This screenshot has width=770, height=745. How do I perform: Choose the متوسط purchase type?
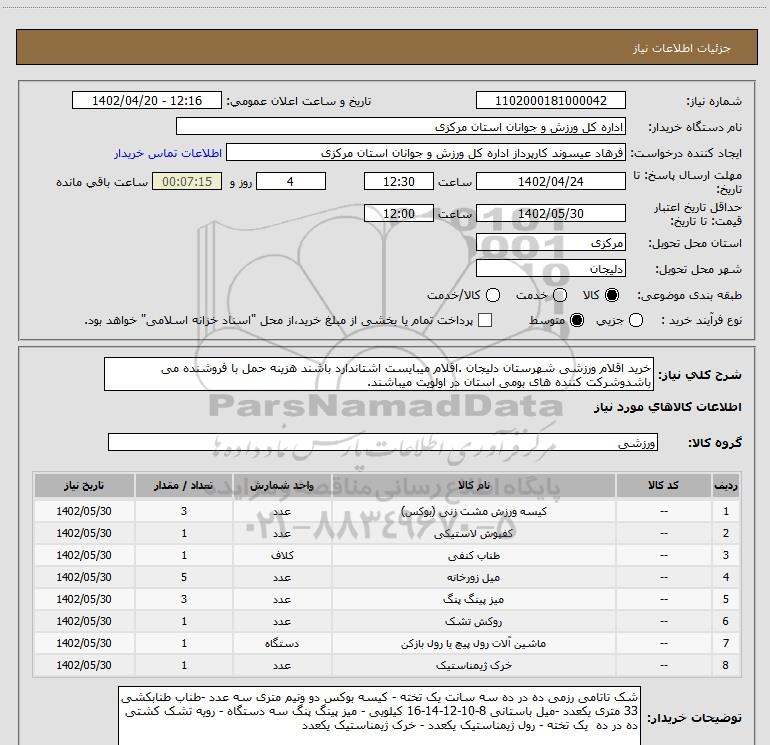577,320
